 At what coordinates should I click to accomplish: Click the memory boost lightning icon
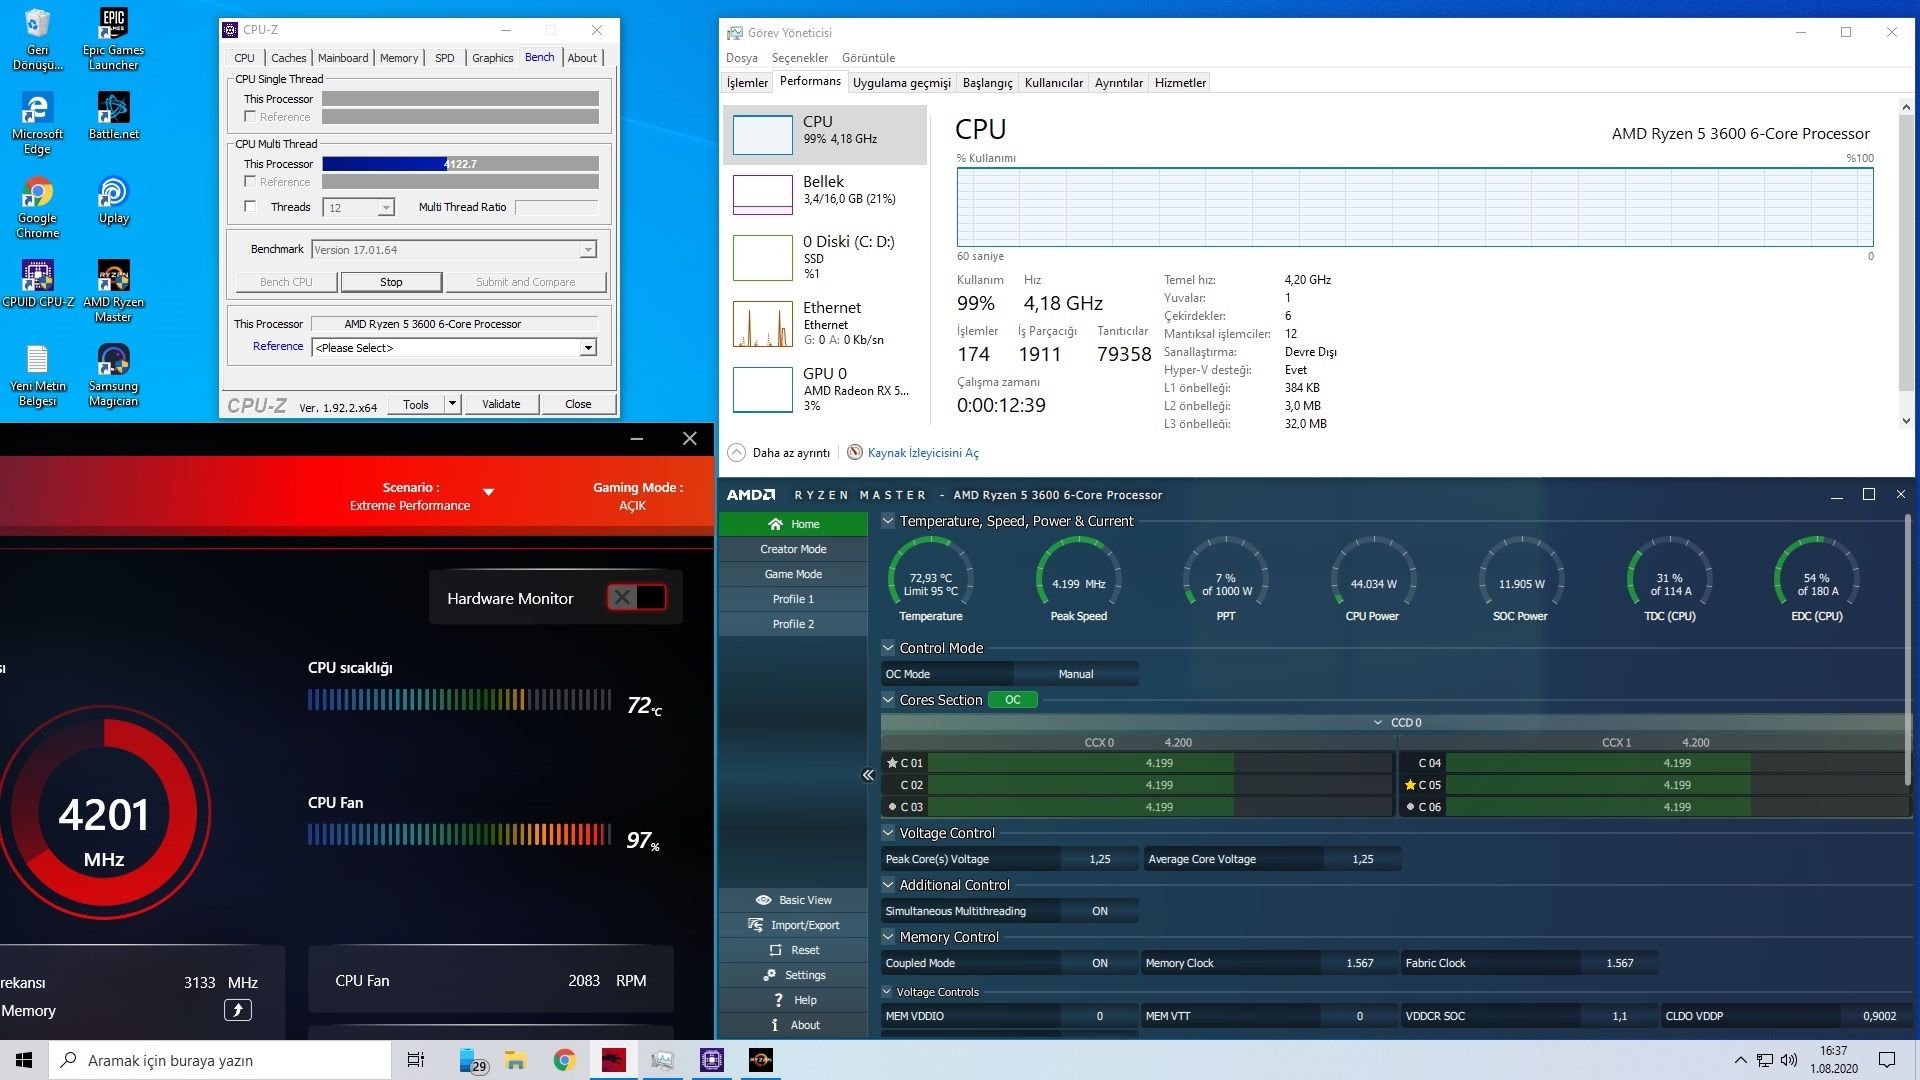click(237, 1010)
